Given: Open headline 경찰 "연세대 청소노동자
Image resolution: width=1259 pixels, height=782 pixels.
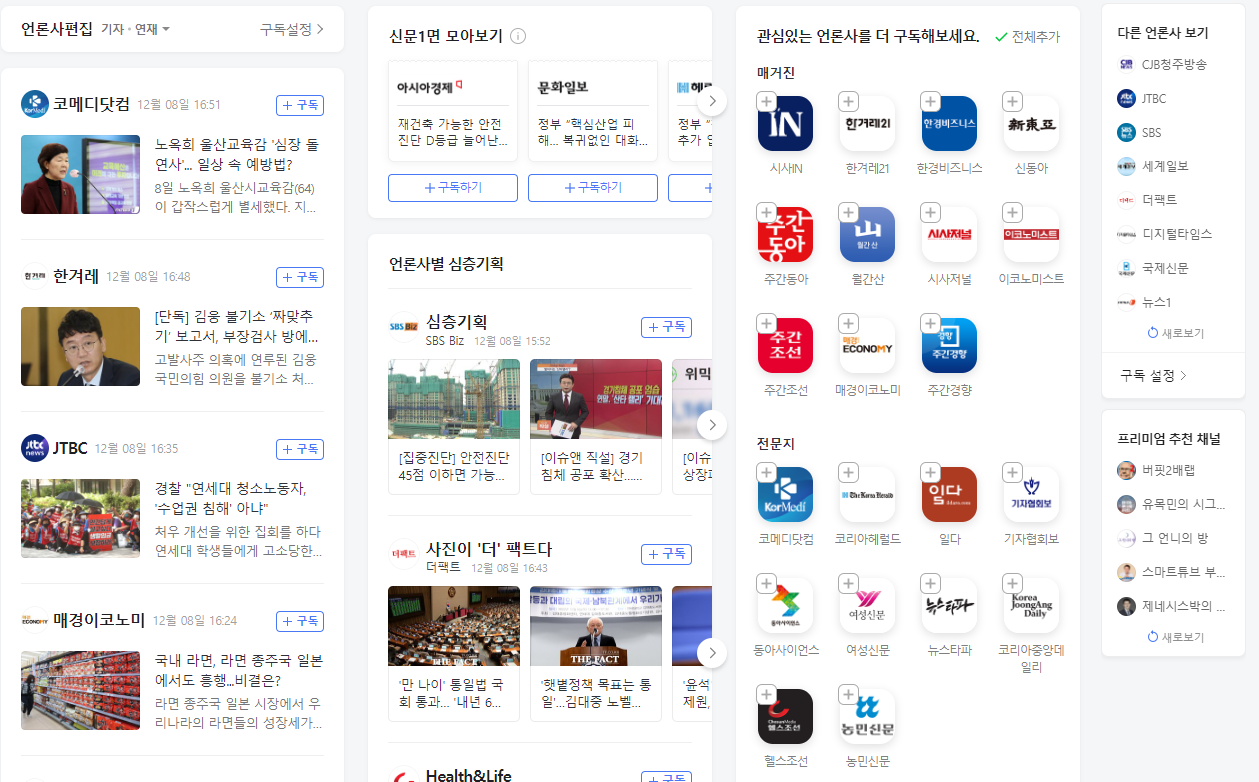Looking at the screenshot, I should coord(231,498).
